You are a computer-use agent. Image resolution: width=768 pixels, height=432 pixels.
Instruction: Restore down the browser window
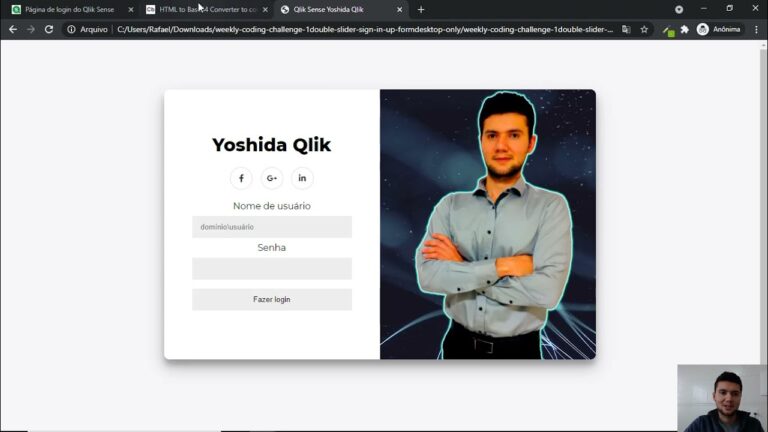click(730, 9)
